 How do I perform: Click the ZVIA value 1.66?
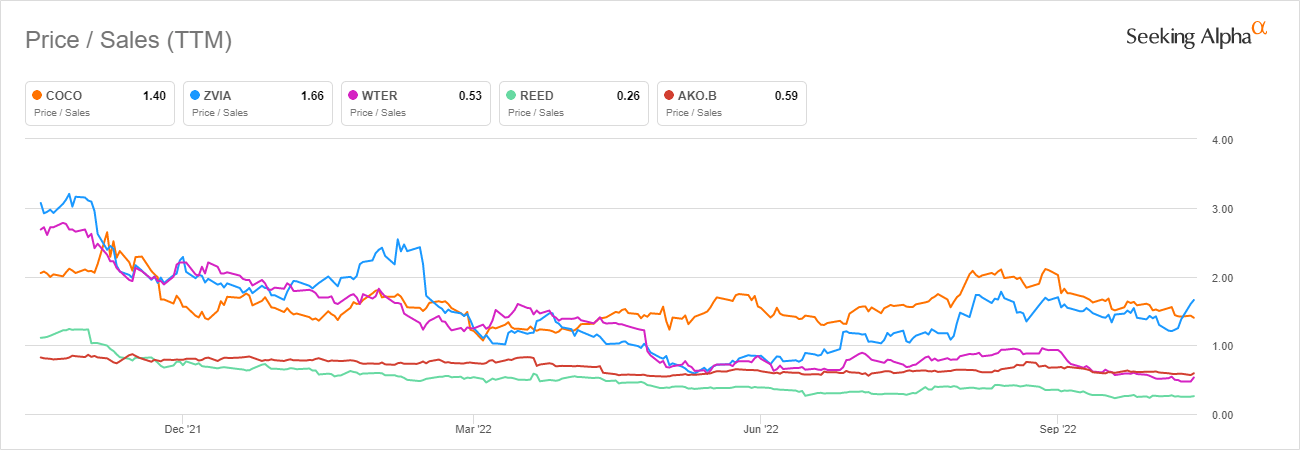click(x=312, y=96)
